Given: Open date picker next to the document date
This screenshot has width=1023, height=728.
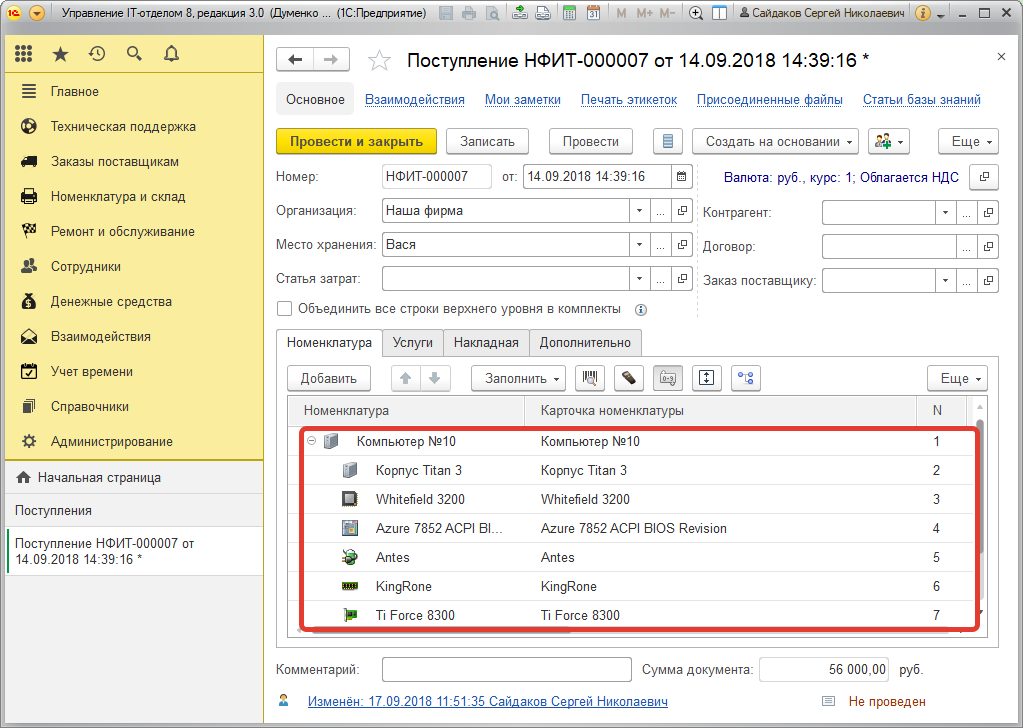Looking at the screenshot, I should tap(681, 176).
